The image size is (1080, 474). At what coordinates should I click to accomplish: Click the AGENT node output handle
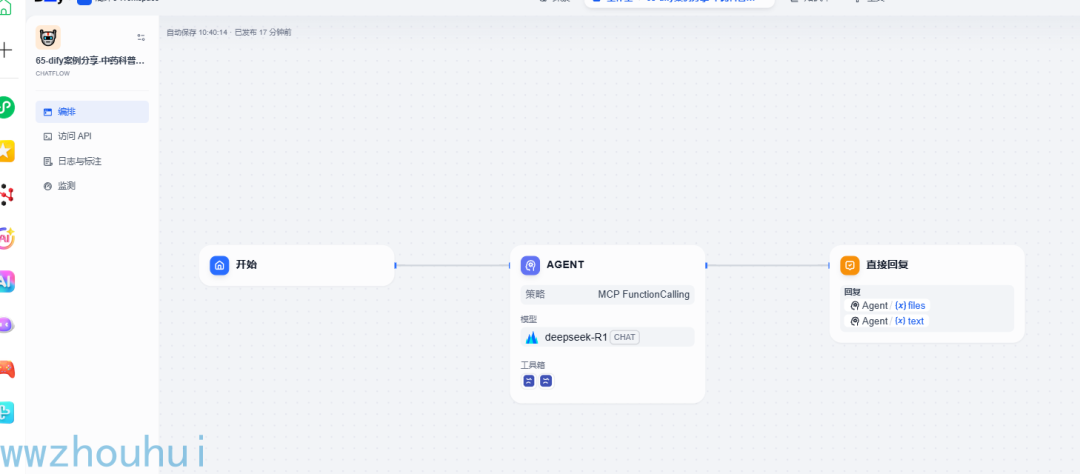tap(706, 265)
